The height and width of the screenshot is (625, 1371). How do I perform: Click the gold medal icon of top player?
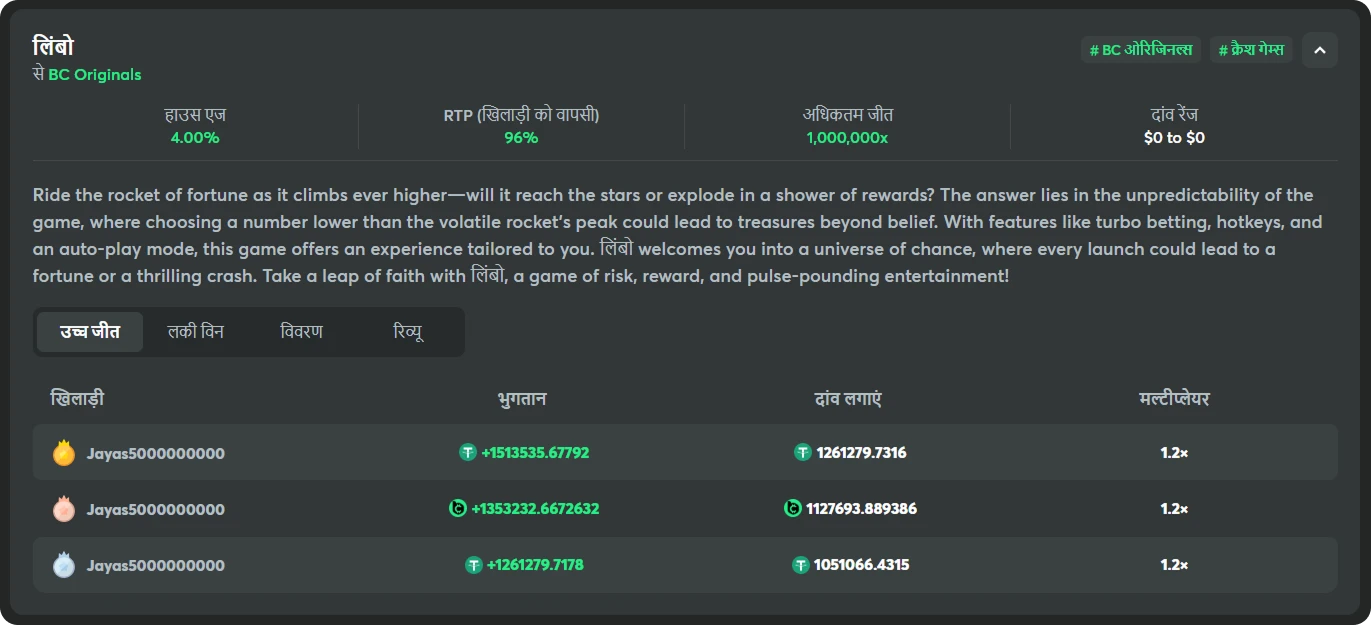[64, 453]
